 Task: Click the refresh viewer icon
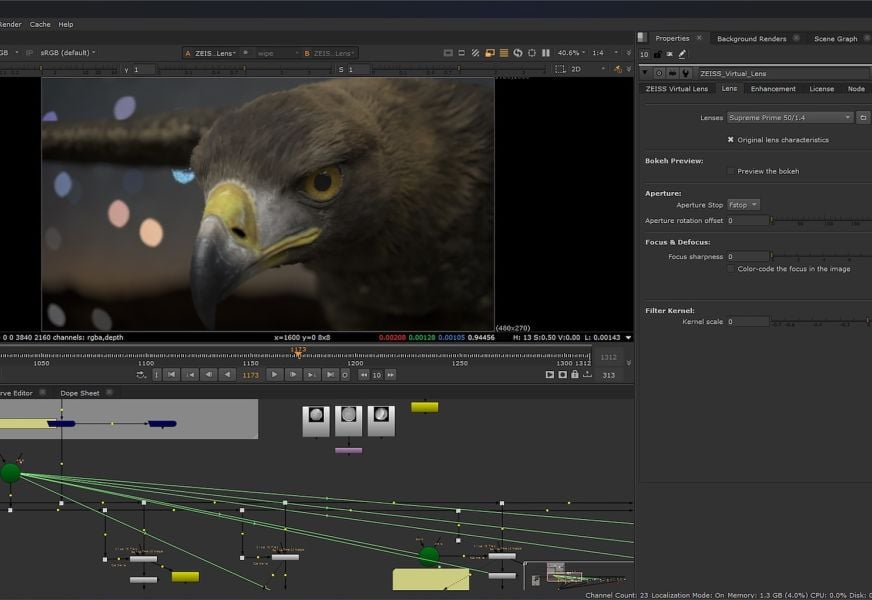click(517, 53)
